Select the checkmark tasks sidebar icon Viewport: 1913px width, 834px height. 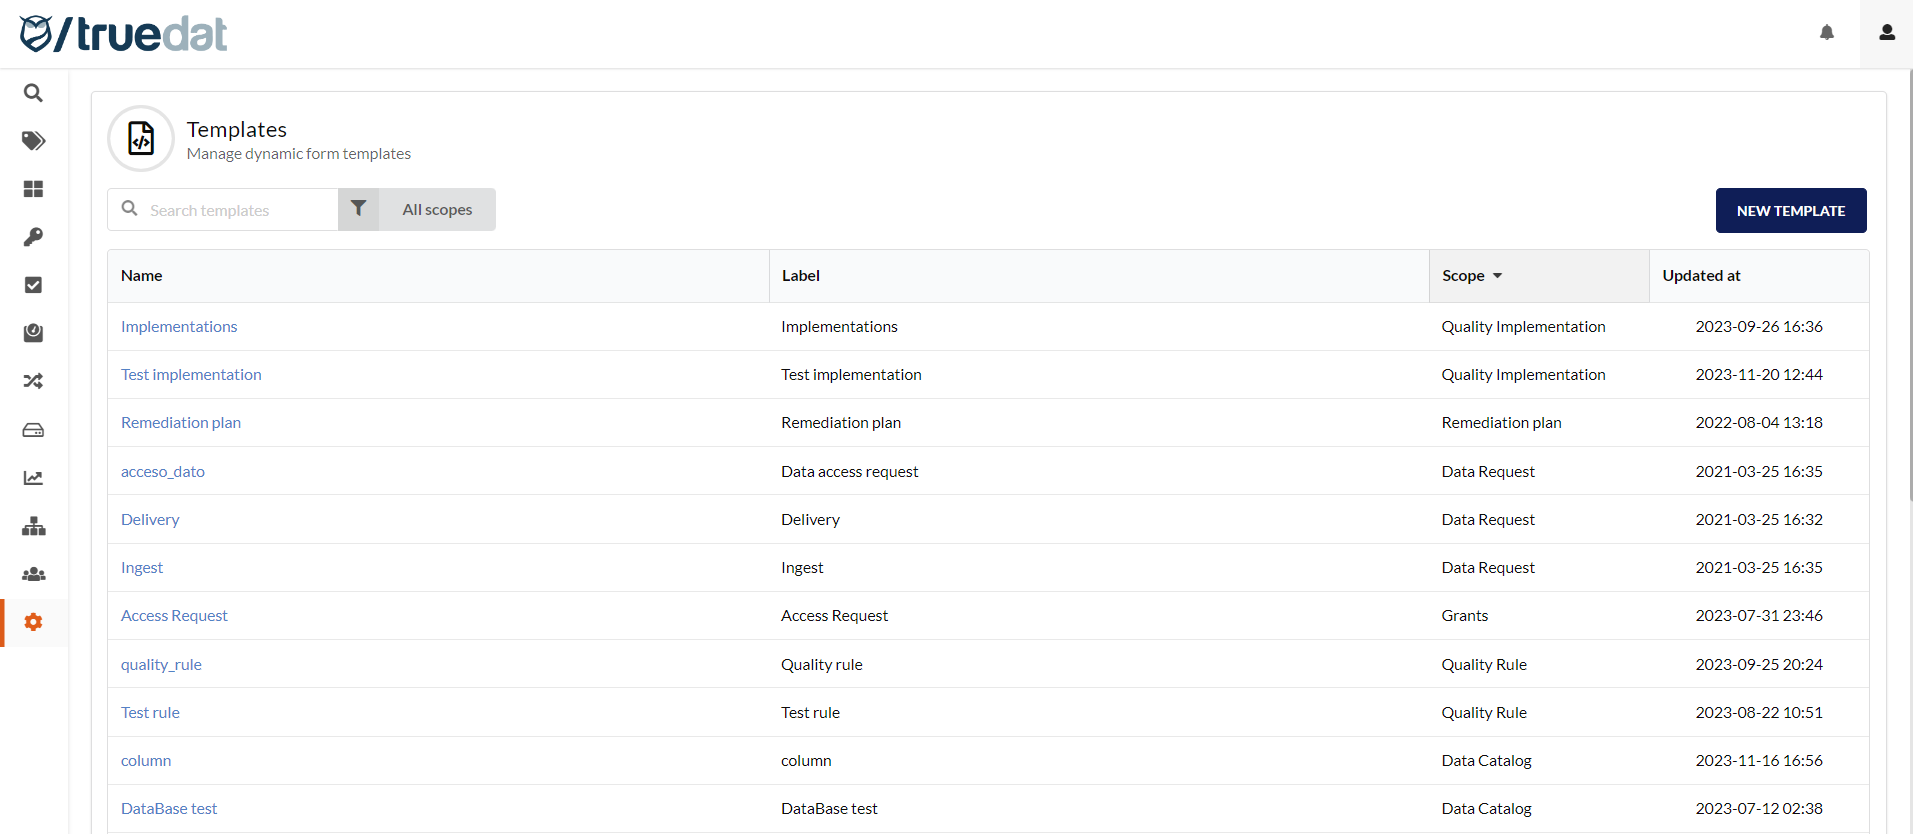[33, 285]
